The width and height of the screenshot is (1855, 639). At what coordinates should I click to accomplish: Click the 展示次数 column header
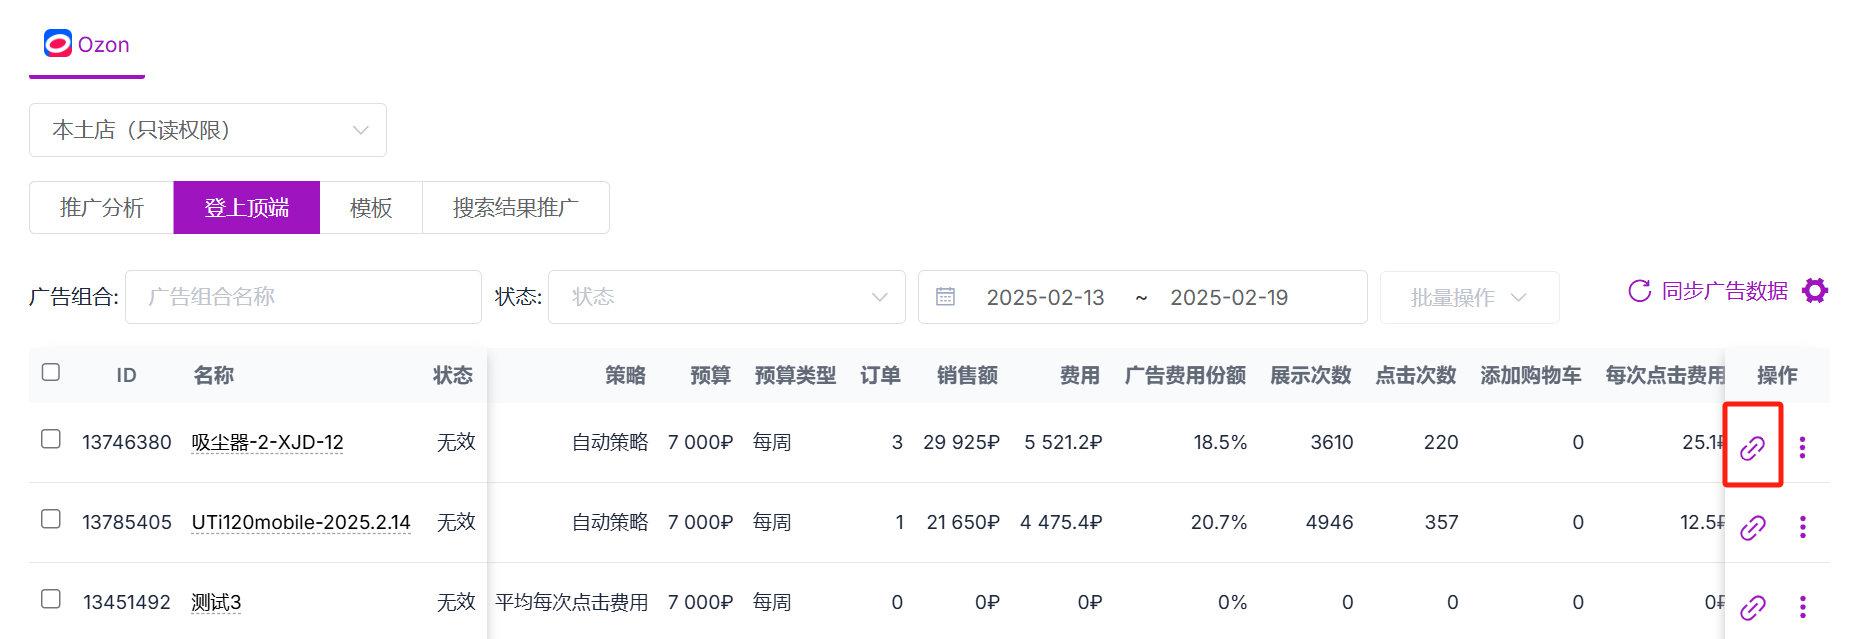(1310, 375)
